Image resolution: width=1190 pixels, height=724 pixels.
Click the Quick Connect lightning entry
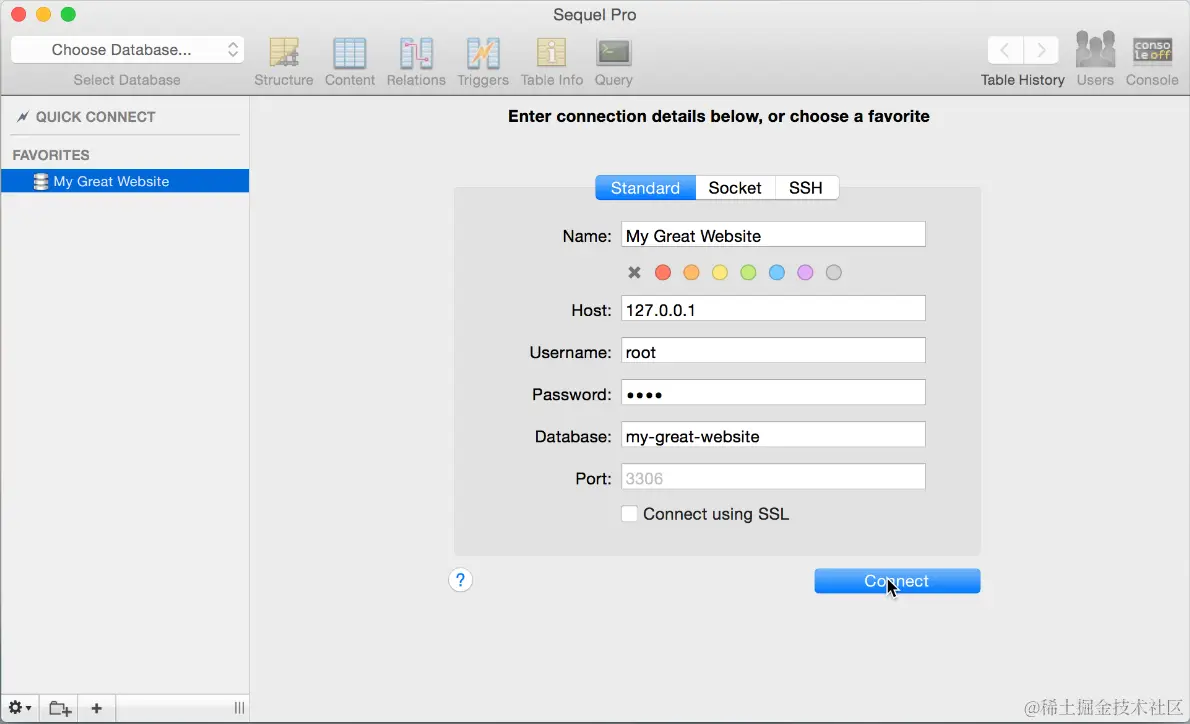[87, 117]
